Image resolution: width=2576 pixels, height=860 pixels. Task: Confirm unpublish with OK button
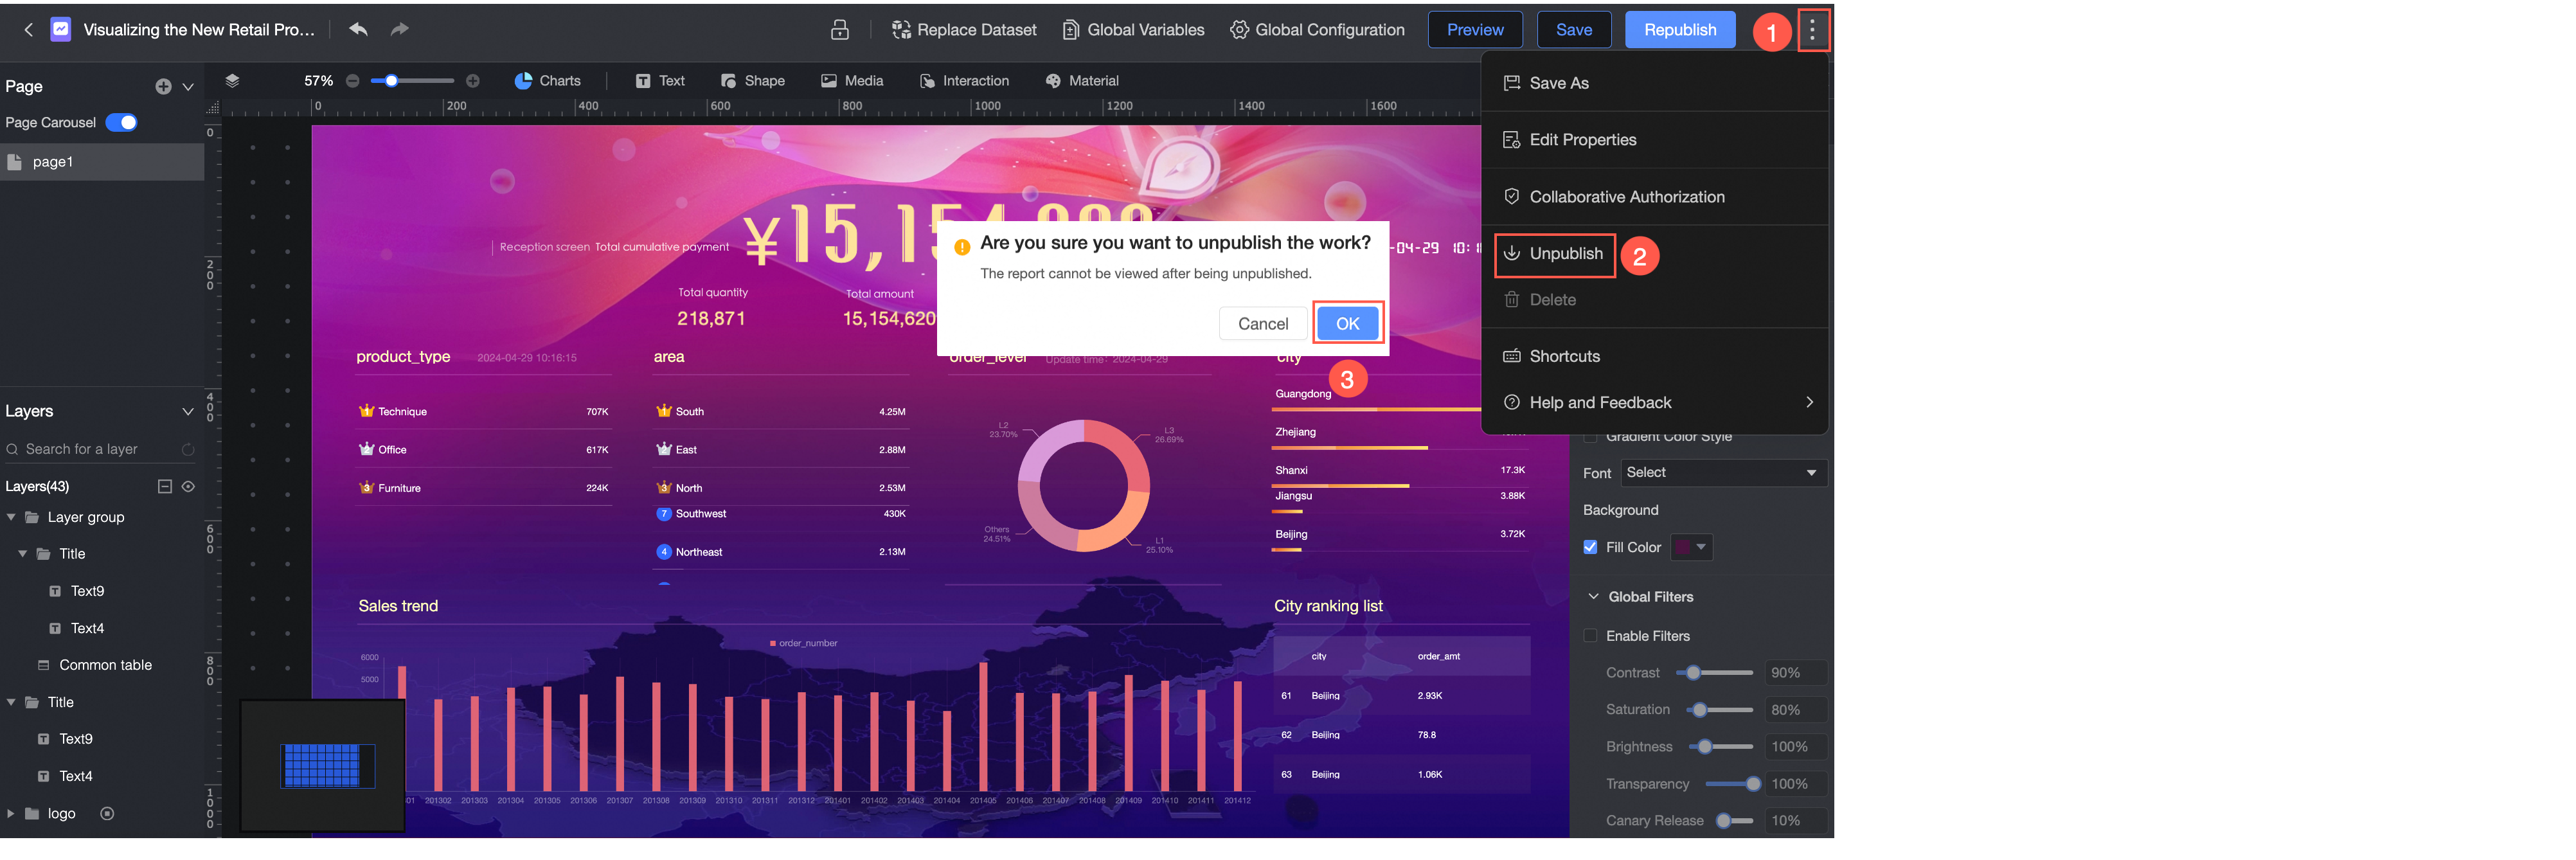pos(1347,323)
